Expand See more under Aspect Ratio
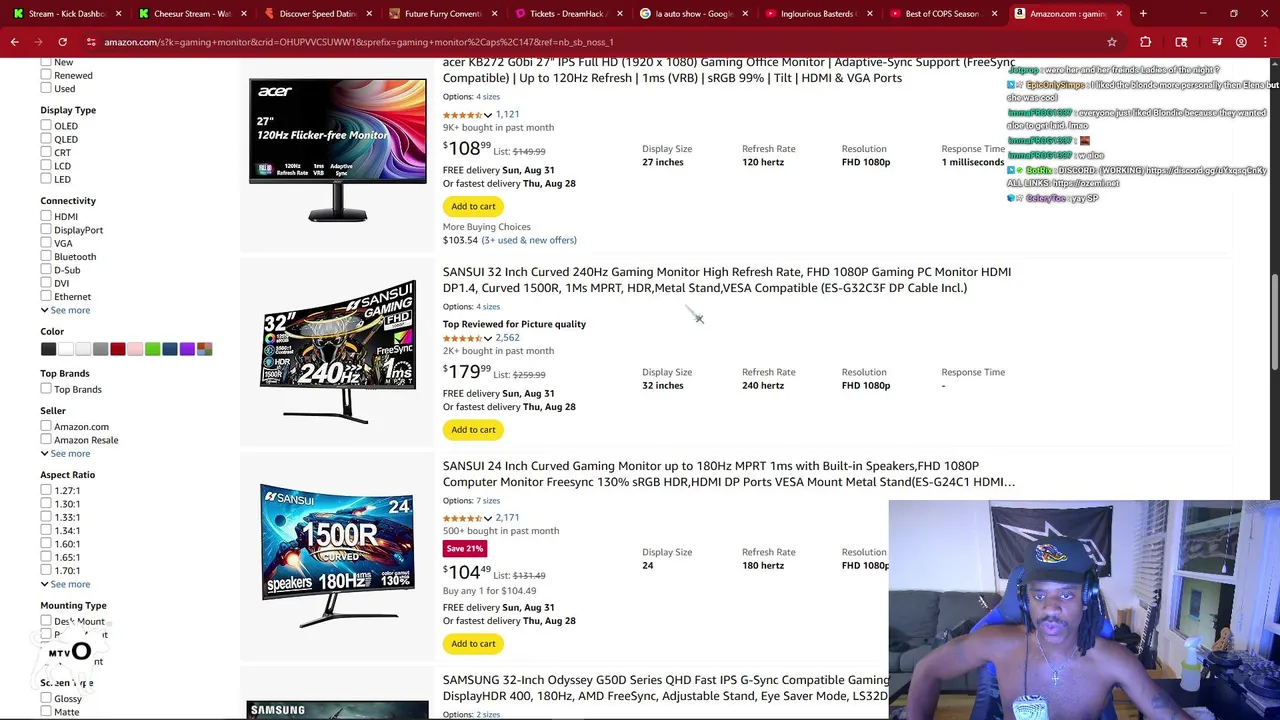Image resolution: width=1280 pixels, height=720 pixels. point(65,584)
